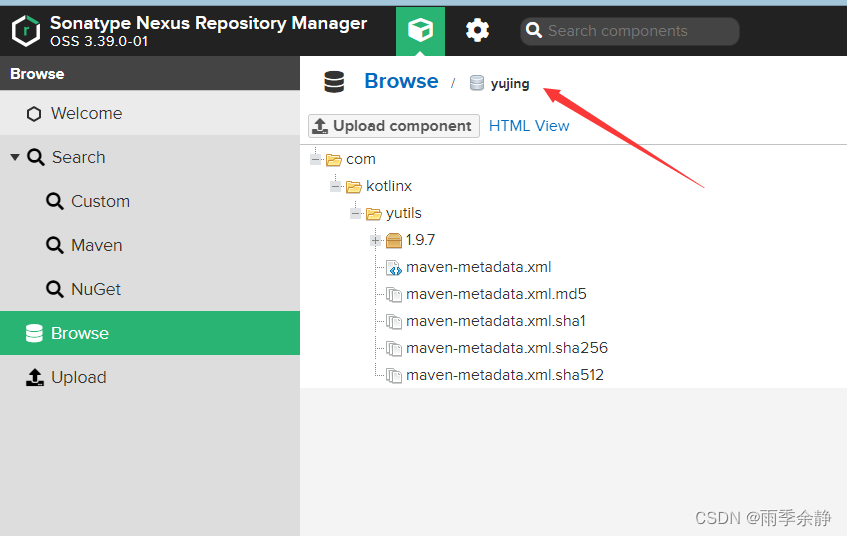Focus the Search components field
Image resolution: width=847 pixels, height=536 pixels.
click(x=630, y=31)
